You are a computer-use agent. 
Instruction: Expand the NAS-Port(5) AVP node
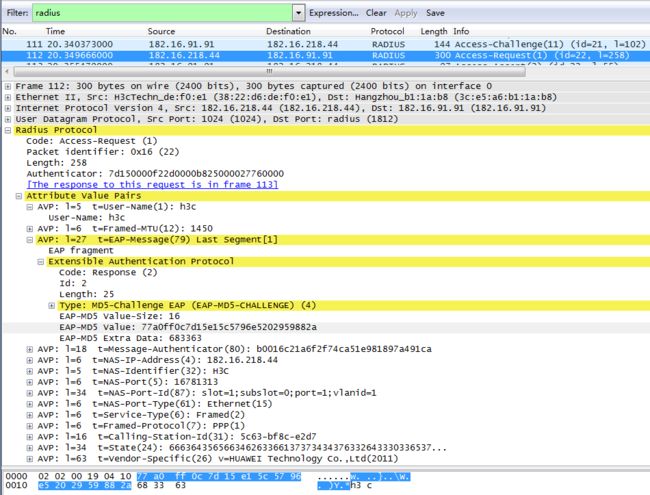click(29, 382)
